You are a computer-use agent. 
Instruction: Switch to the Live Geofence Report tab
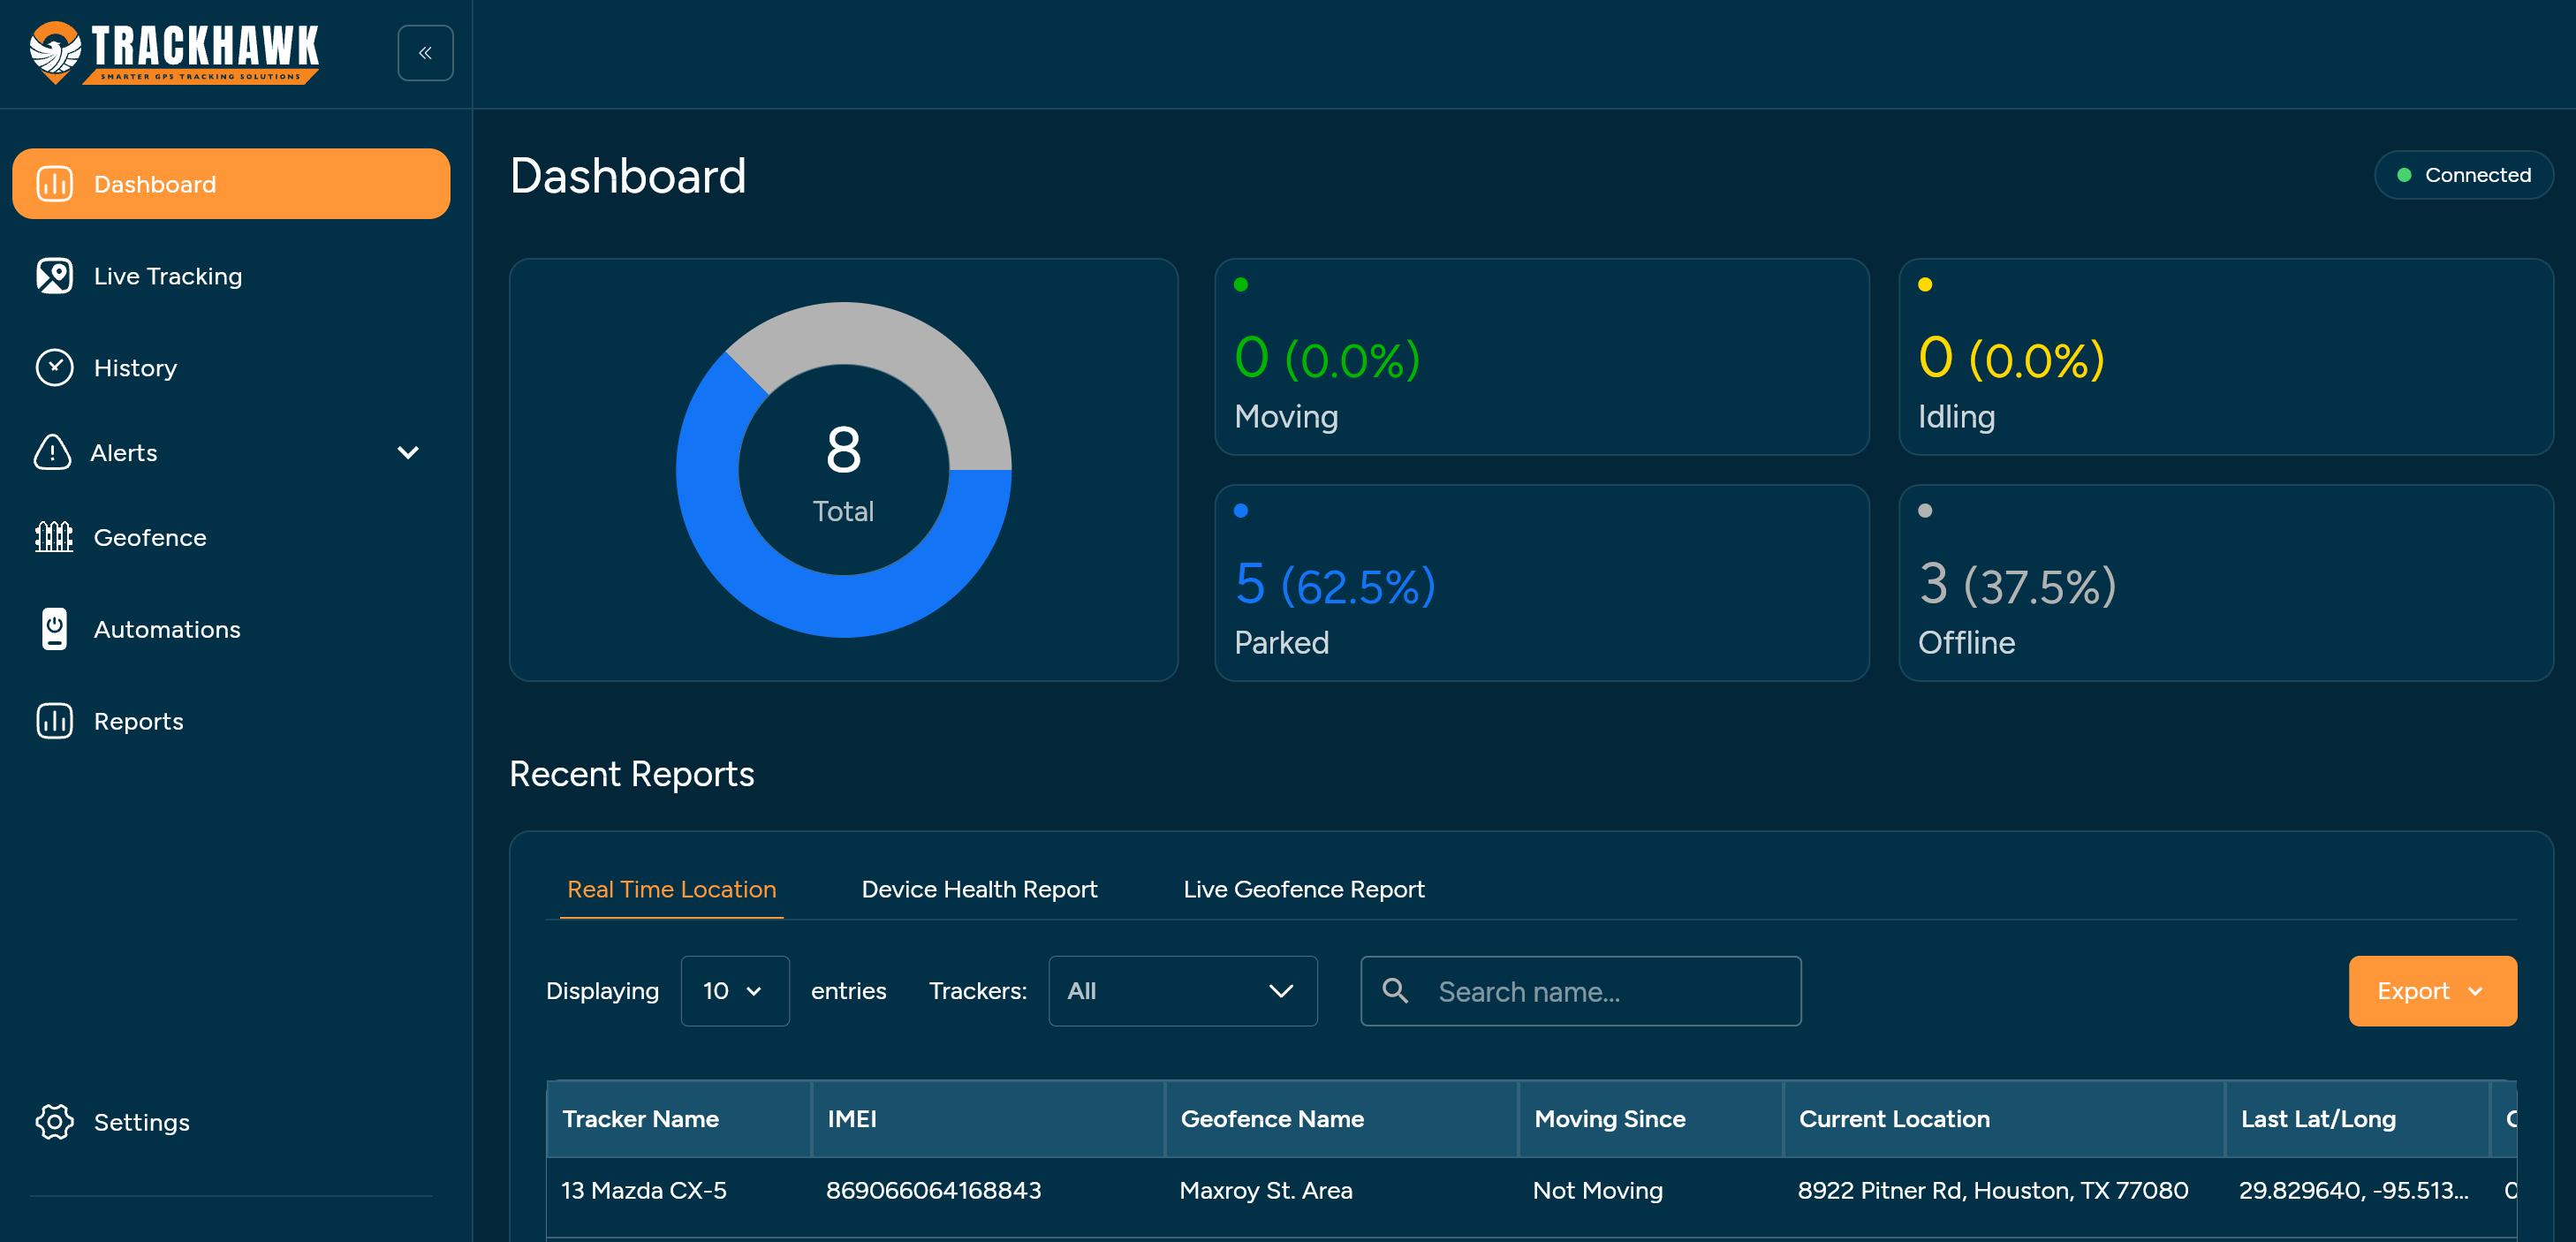click(1303, 889)
